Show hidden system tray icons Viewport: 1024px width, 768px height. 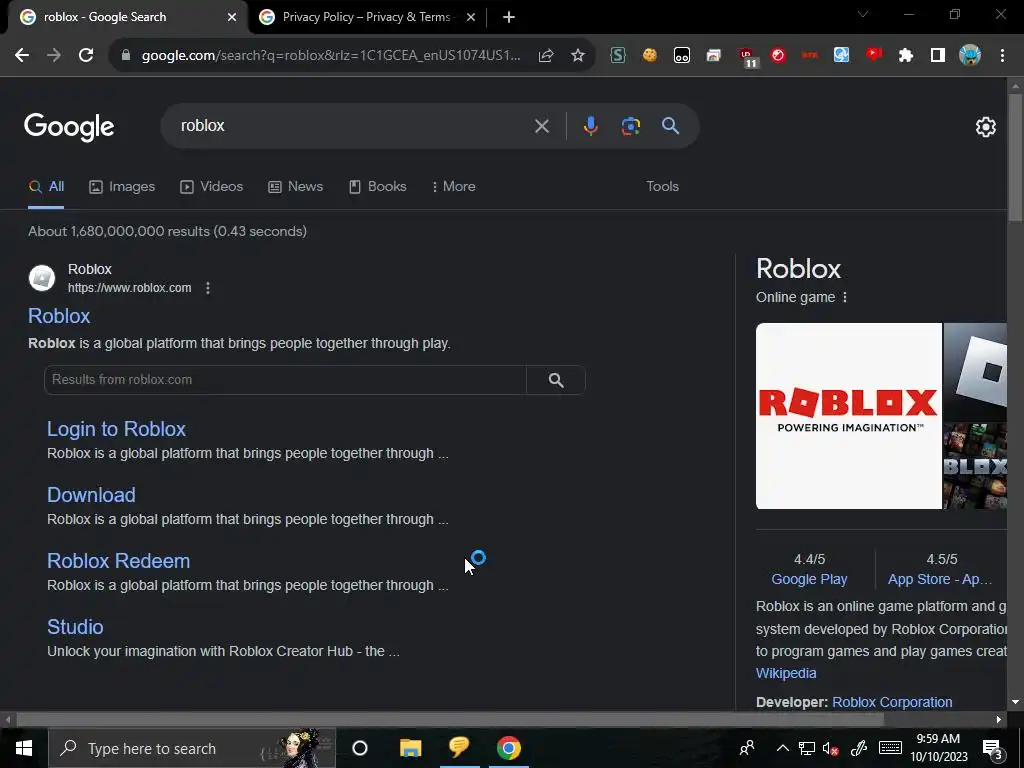click(782, 748)
